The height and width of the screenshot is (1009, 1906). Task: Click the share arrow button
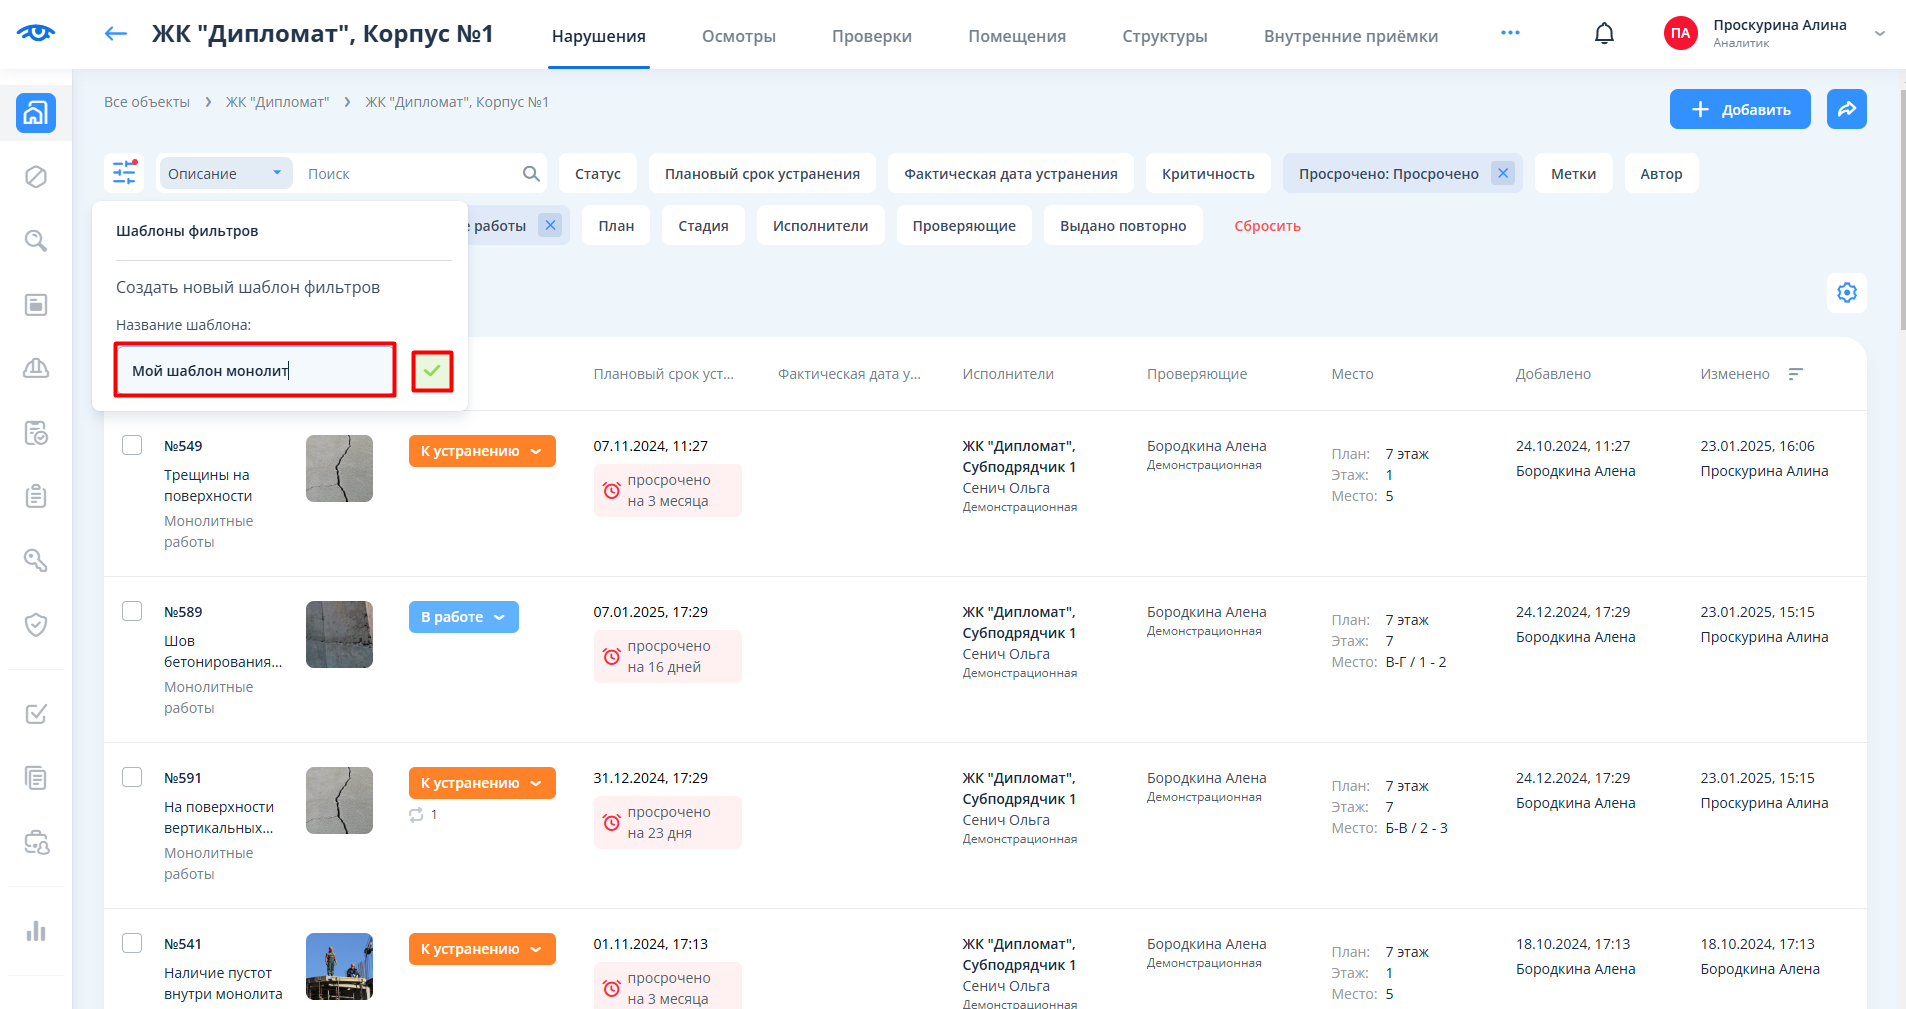point(1846,109)
